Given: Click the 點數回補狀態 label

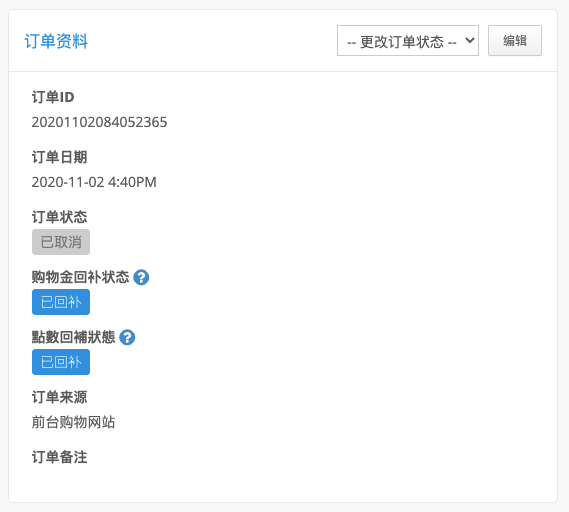Looking at the screenshot, I should coord(73,337).
